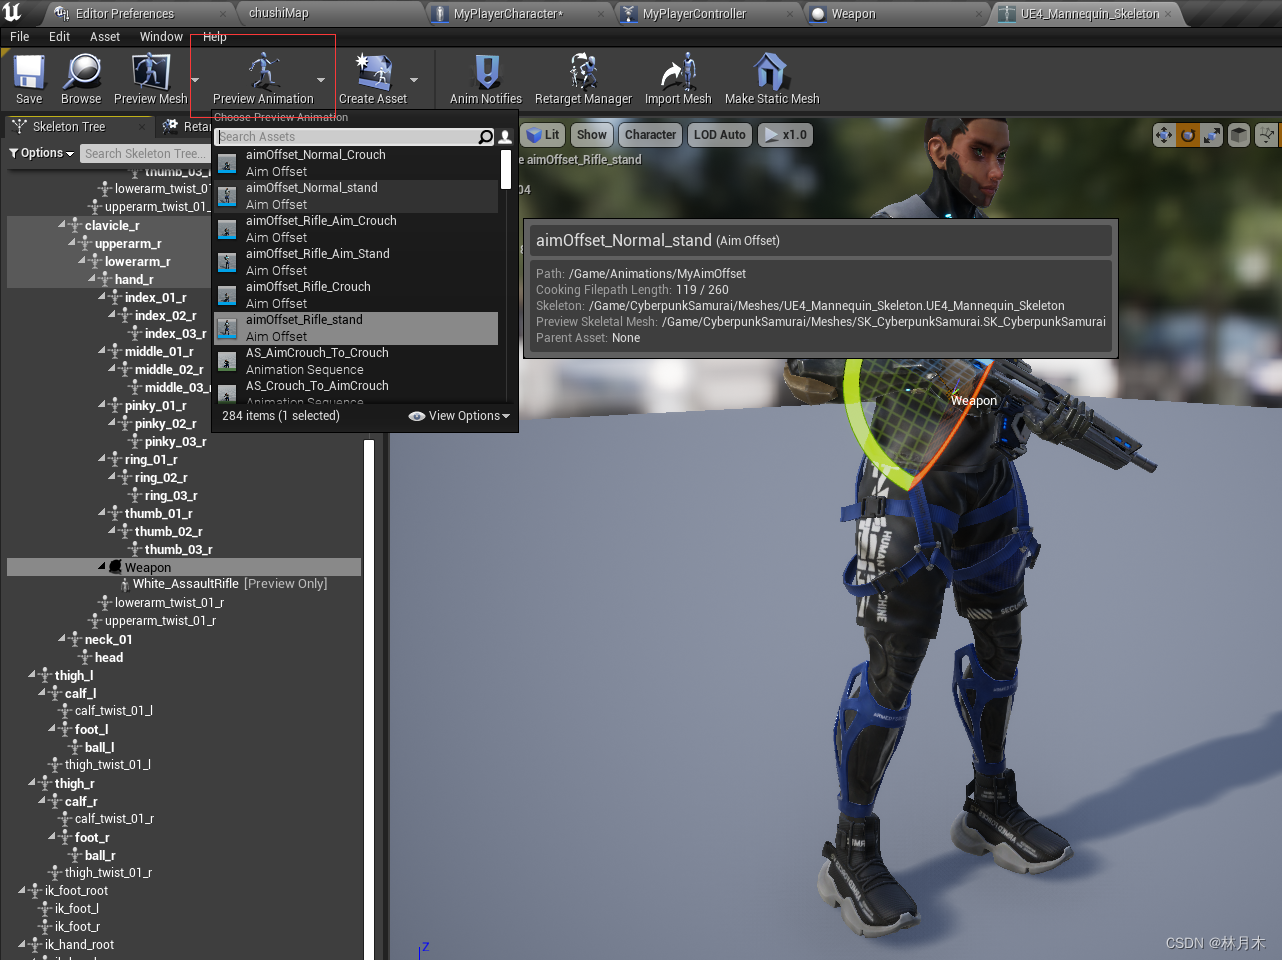Open the Asset menu
Viewport: 1282px width, 960px height.
(105, 37)
